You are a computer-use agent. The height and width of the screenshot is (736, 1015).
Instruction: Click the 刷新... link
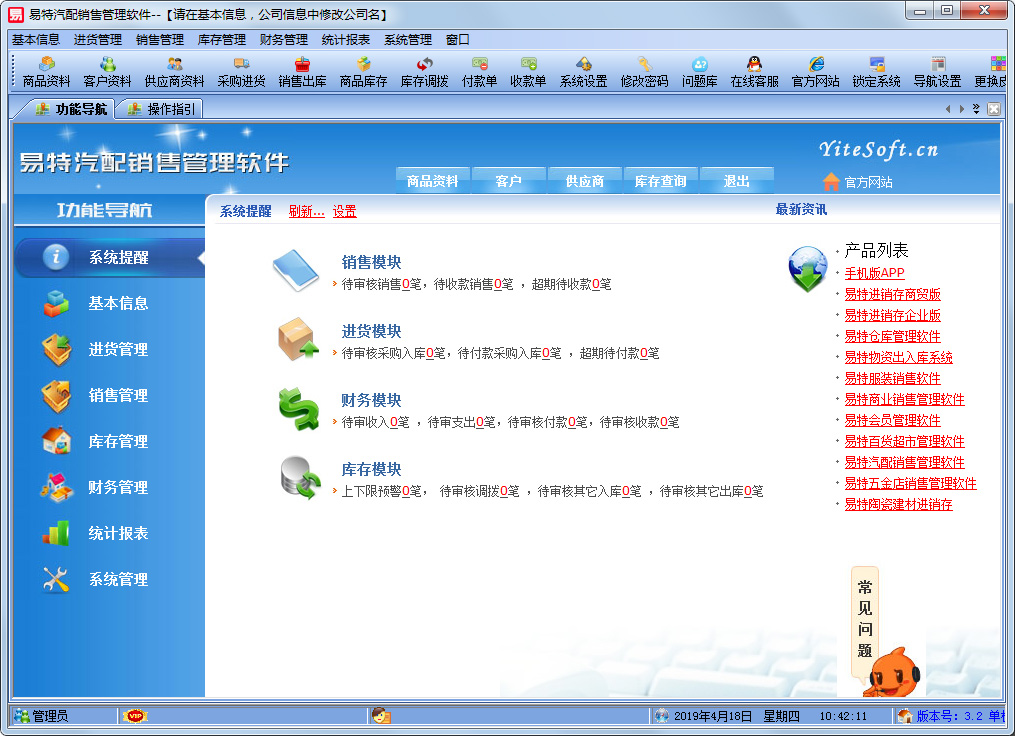[x=306, y=211]
